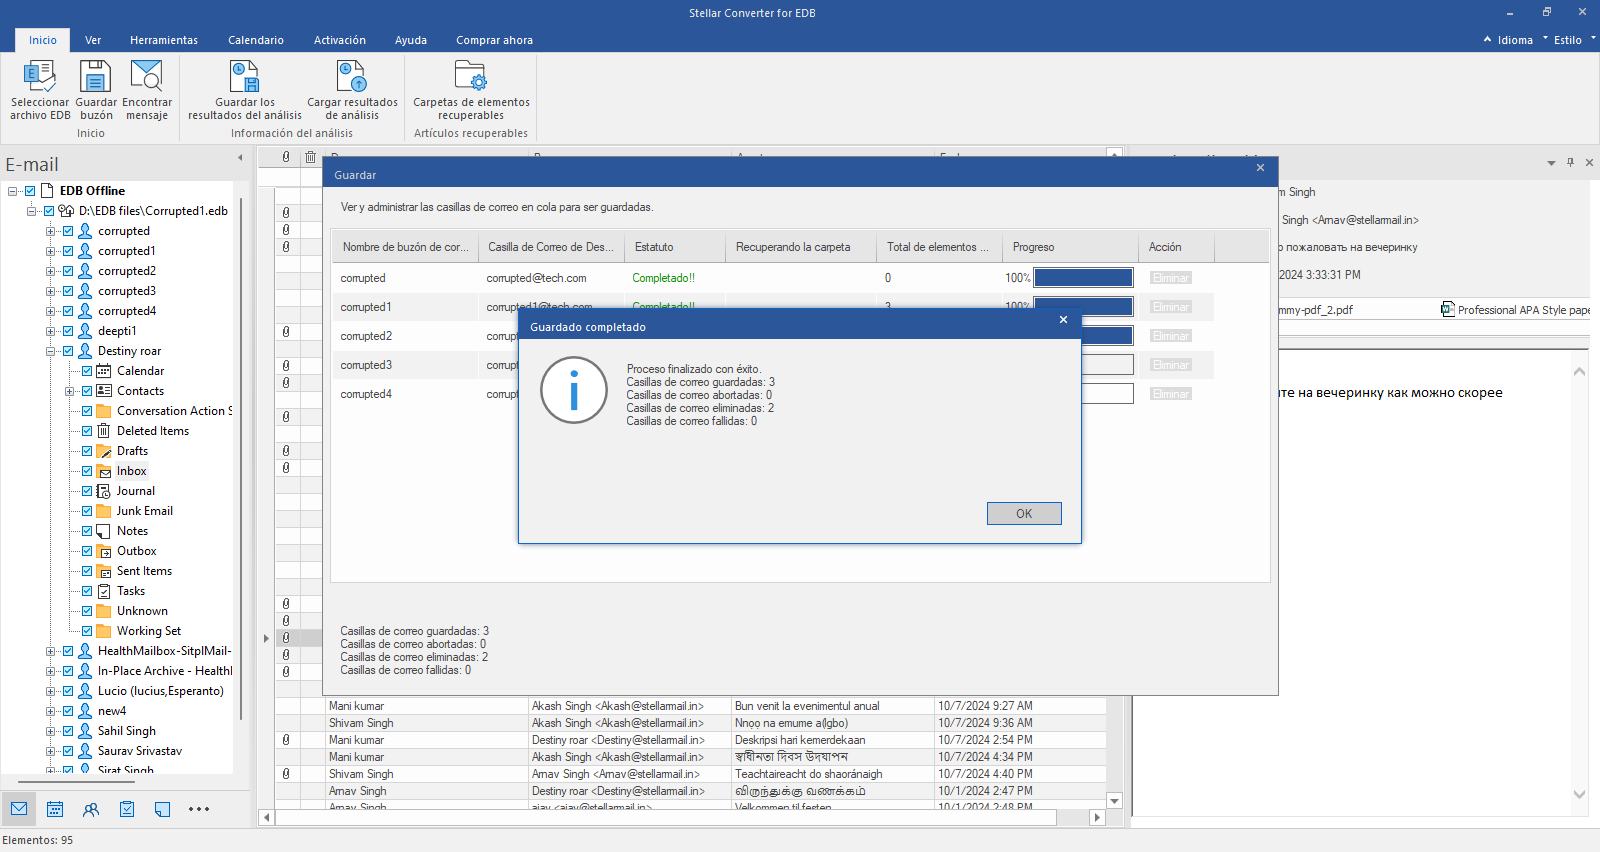Toggle checkbox for Working Set folder
Image resolution: width=1600 pixels, height=852 pixels.
tap(87, 631)
